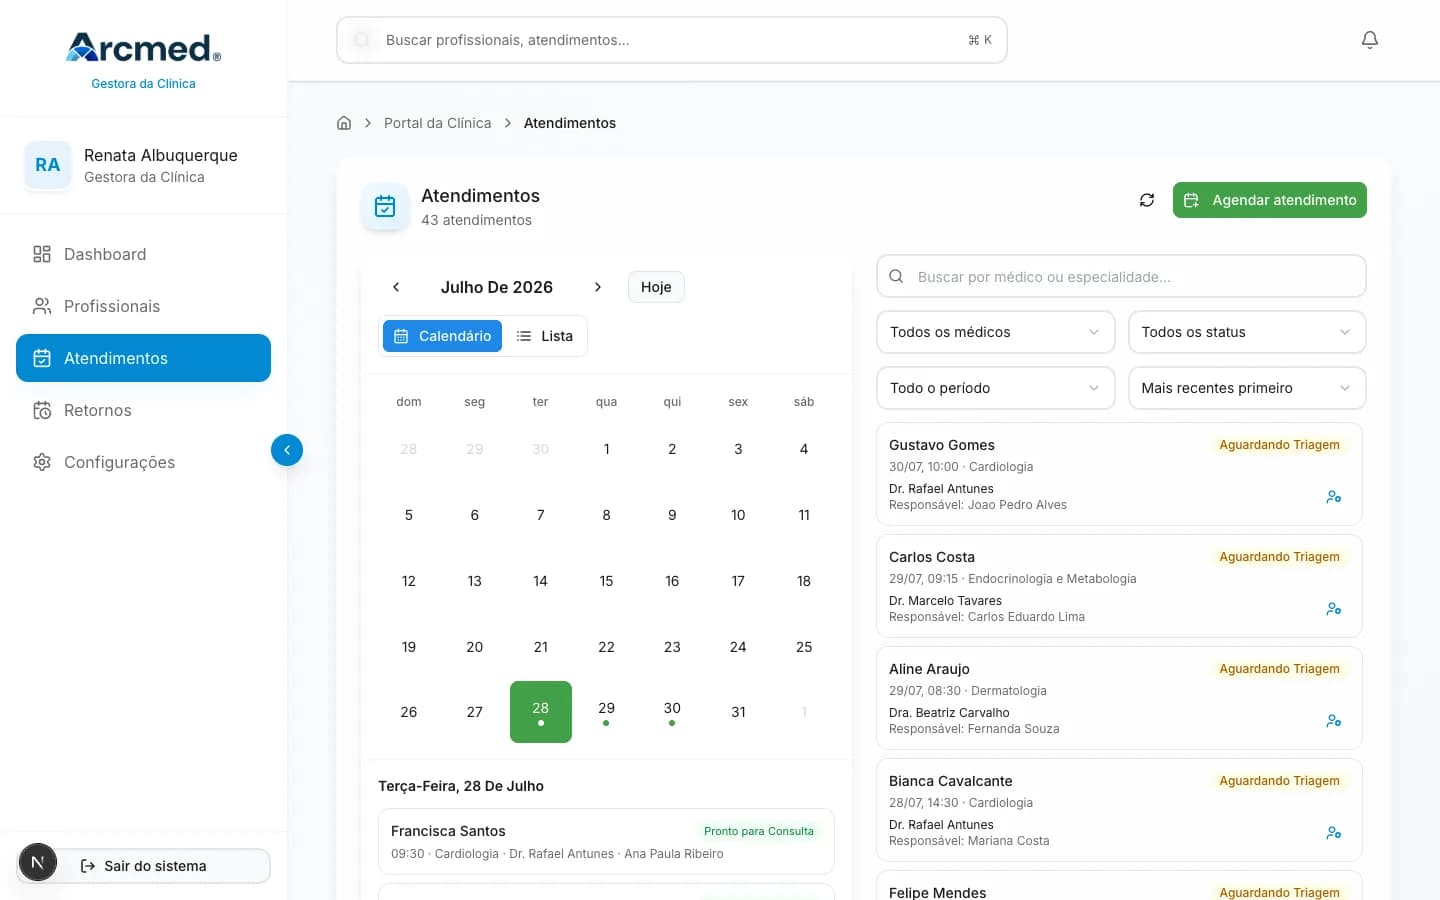
Task: Click Portal da Clínica breadcrumb link
Action: [x=437, y=123]
